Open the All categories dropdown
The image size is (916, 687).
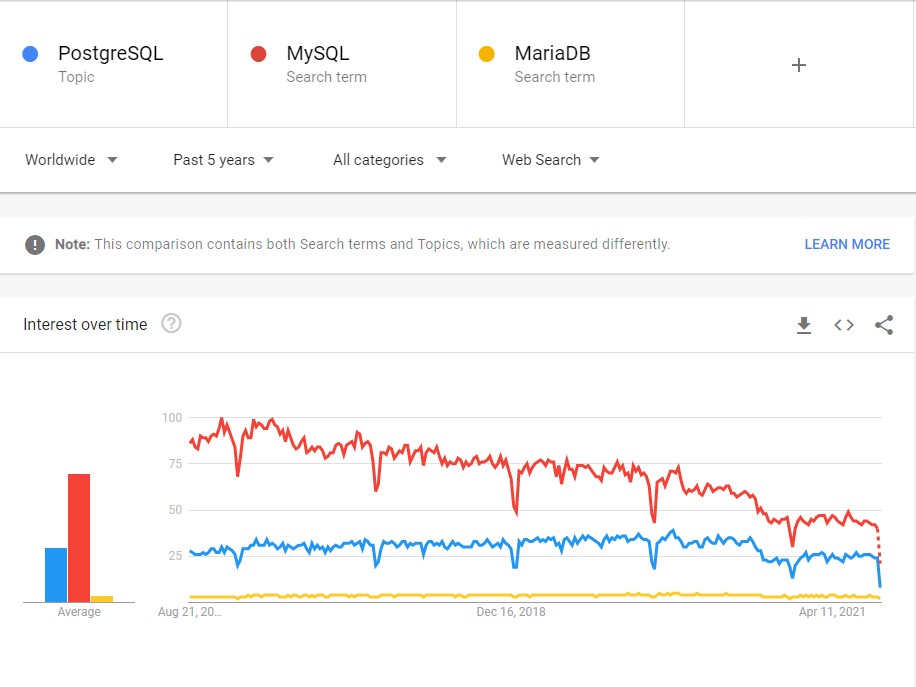(x=390, y=160)
